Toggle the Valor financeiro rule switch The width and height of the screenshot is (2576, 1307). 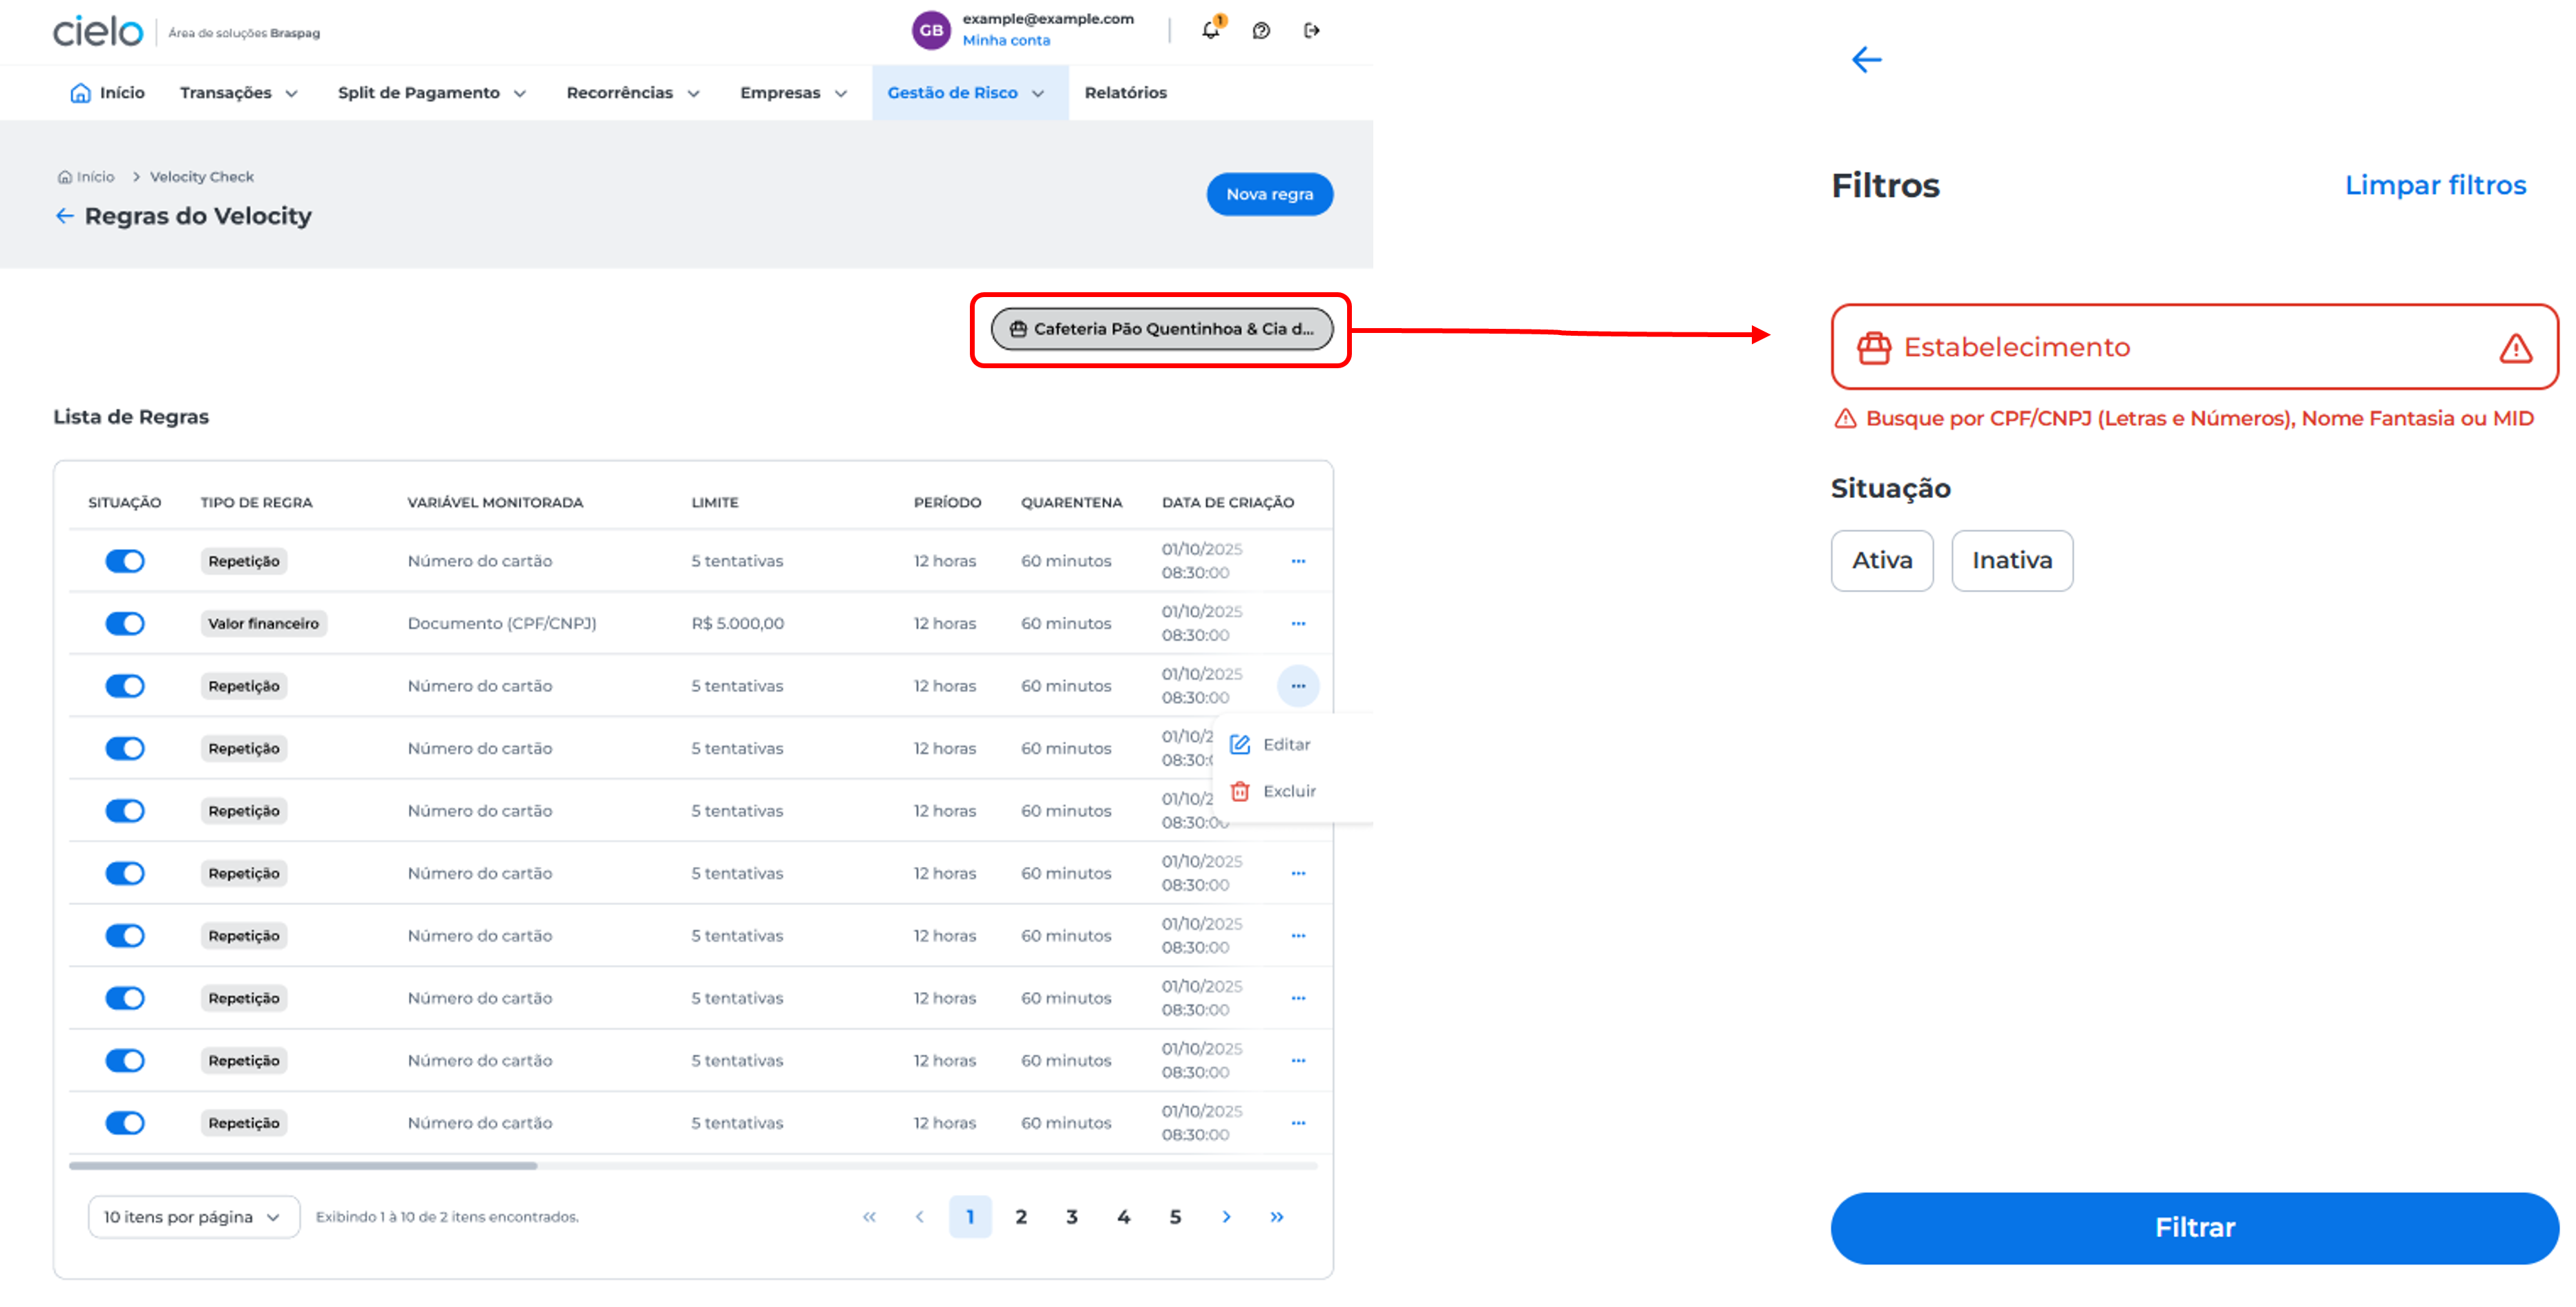tap(125, 624)
